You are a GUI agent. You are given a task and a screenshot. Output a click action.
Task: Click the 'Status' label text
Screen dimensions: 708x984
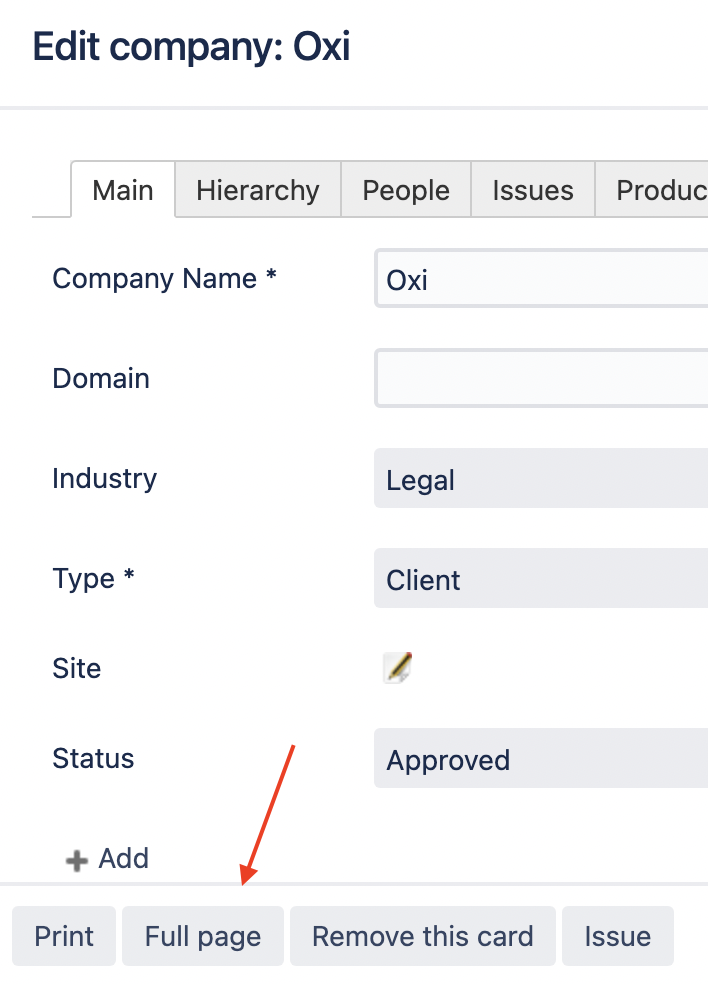(x=93, y=758)
